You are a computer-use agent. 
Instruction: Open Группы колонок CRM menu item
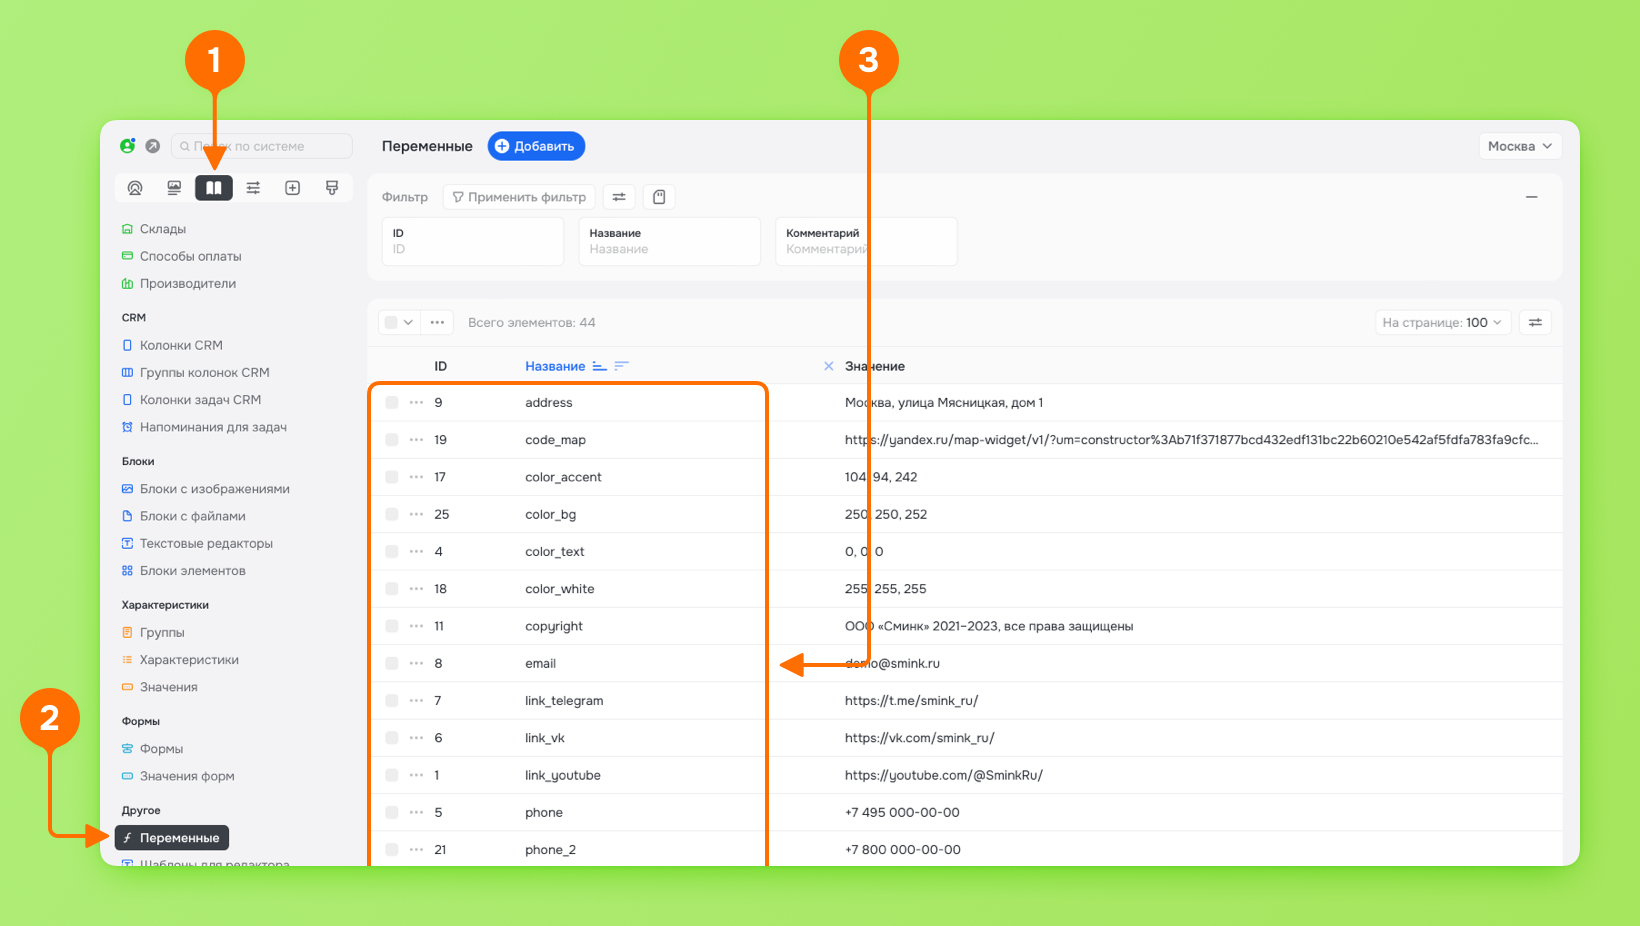point(204,372)
